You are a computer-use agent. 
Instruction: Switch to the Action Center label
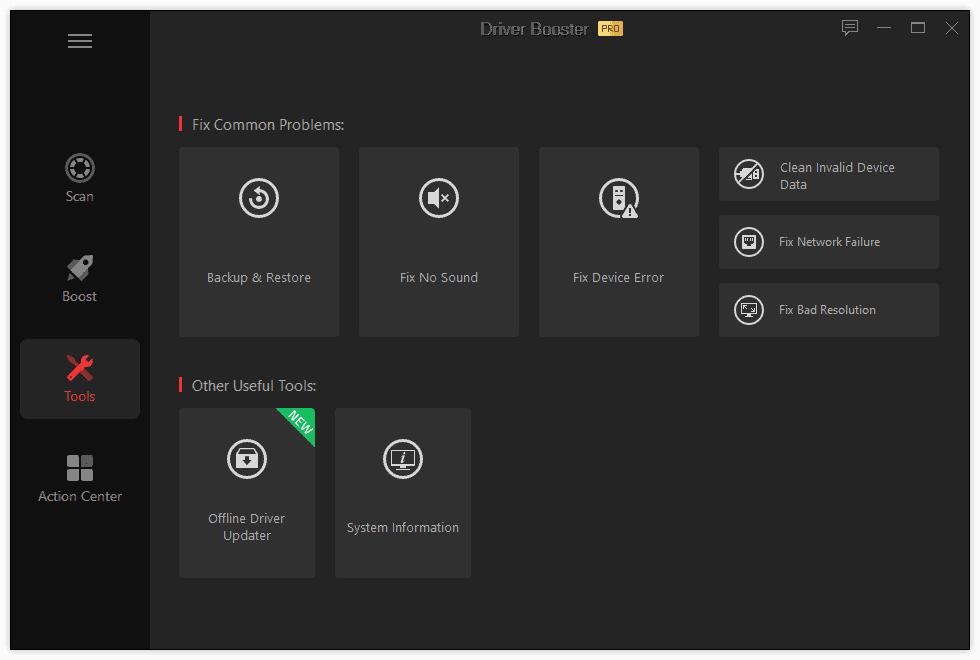(80, 497)
